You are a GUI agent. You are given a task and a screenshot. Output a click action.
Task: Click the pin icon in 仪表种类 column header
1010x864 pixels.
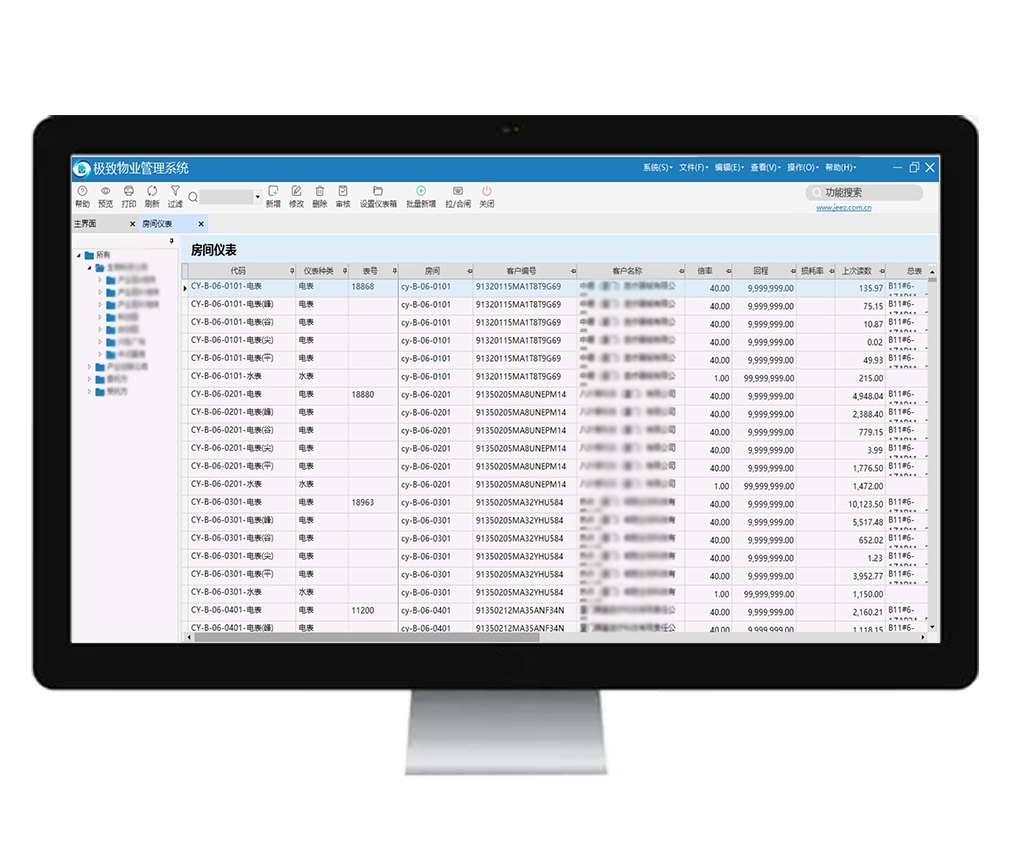(x=345, y=271)
